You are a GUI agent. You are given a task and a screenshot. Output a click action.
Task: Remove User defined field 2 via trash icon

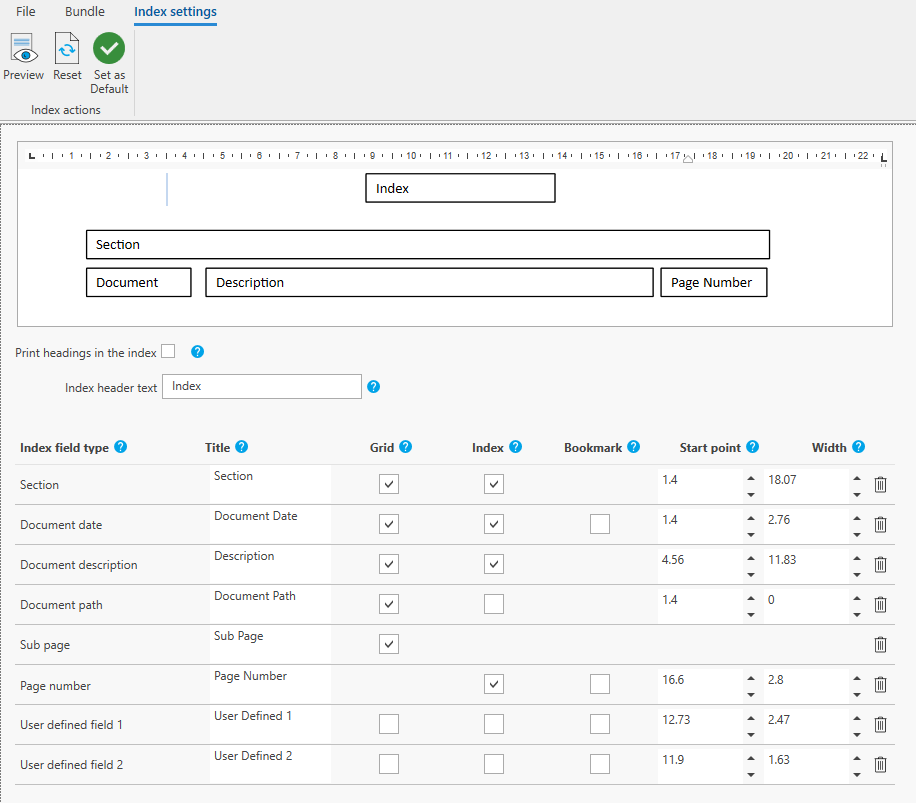click(x=880, y=765)
